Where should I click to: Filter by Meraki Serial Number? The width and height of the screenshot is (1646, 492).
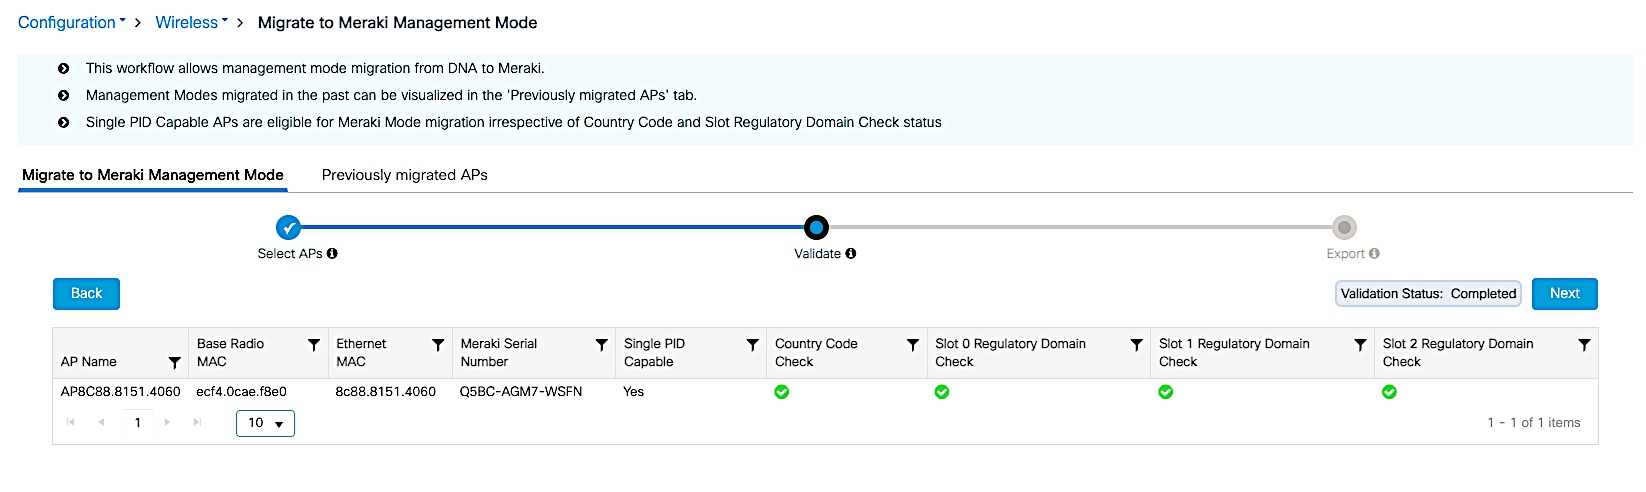[x=602, y=345]
